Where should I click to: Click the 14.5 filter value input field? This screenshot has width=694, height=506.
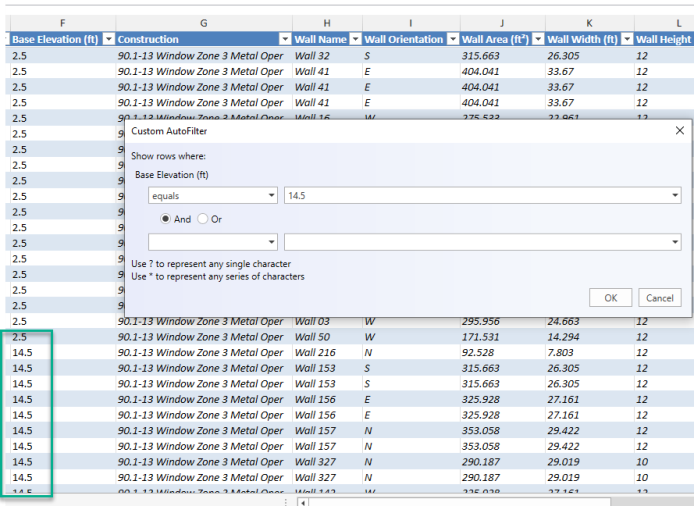[470, 196]
